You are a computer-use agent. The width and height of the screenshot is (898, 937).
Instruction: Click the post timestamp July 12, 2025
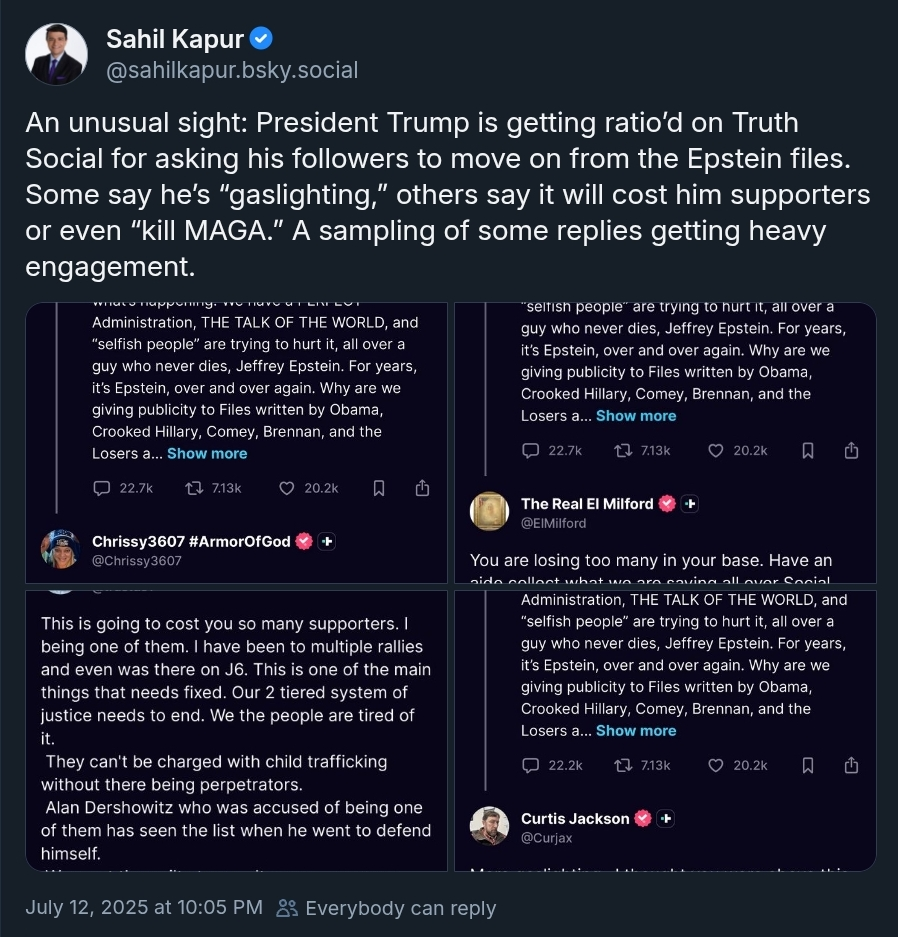pos(144,908)
